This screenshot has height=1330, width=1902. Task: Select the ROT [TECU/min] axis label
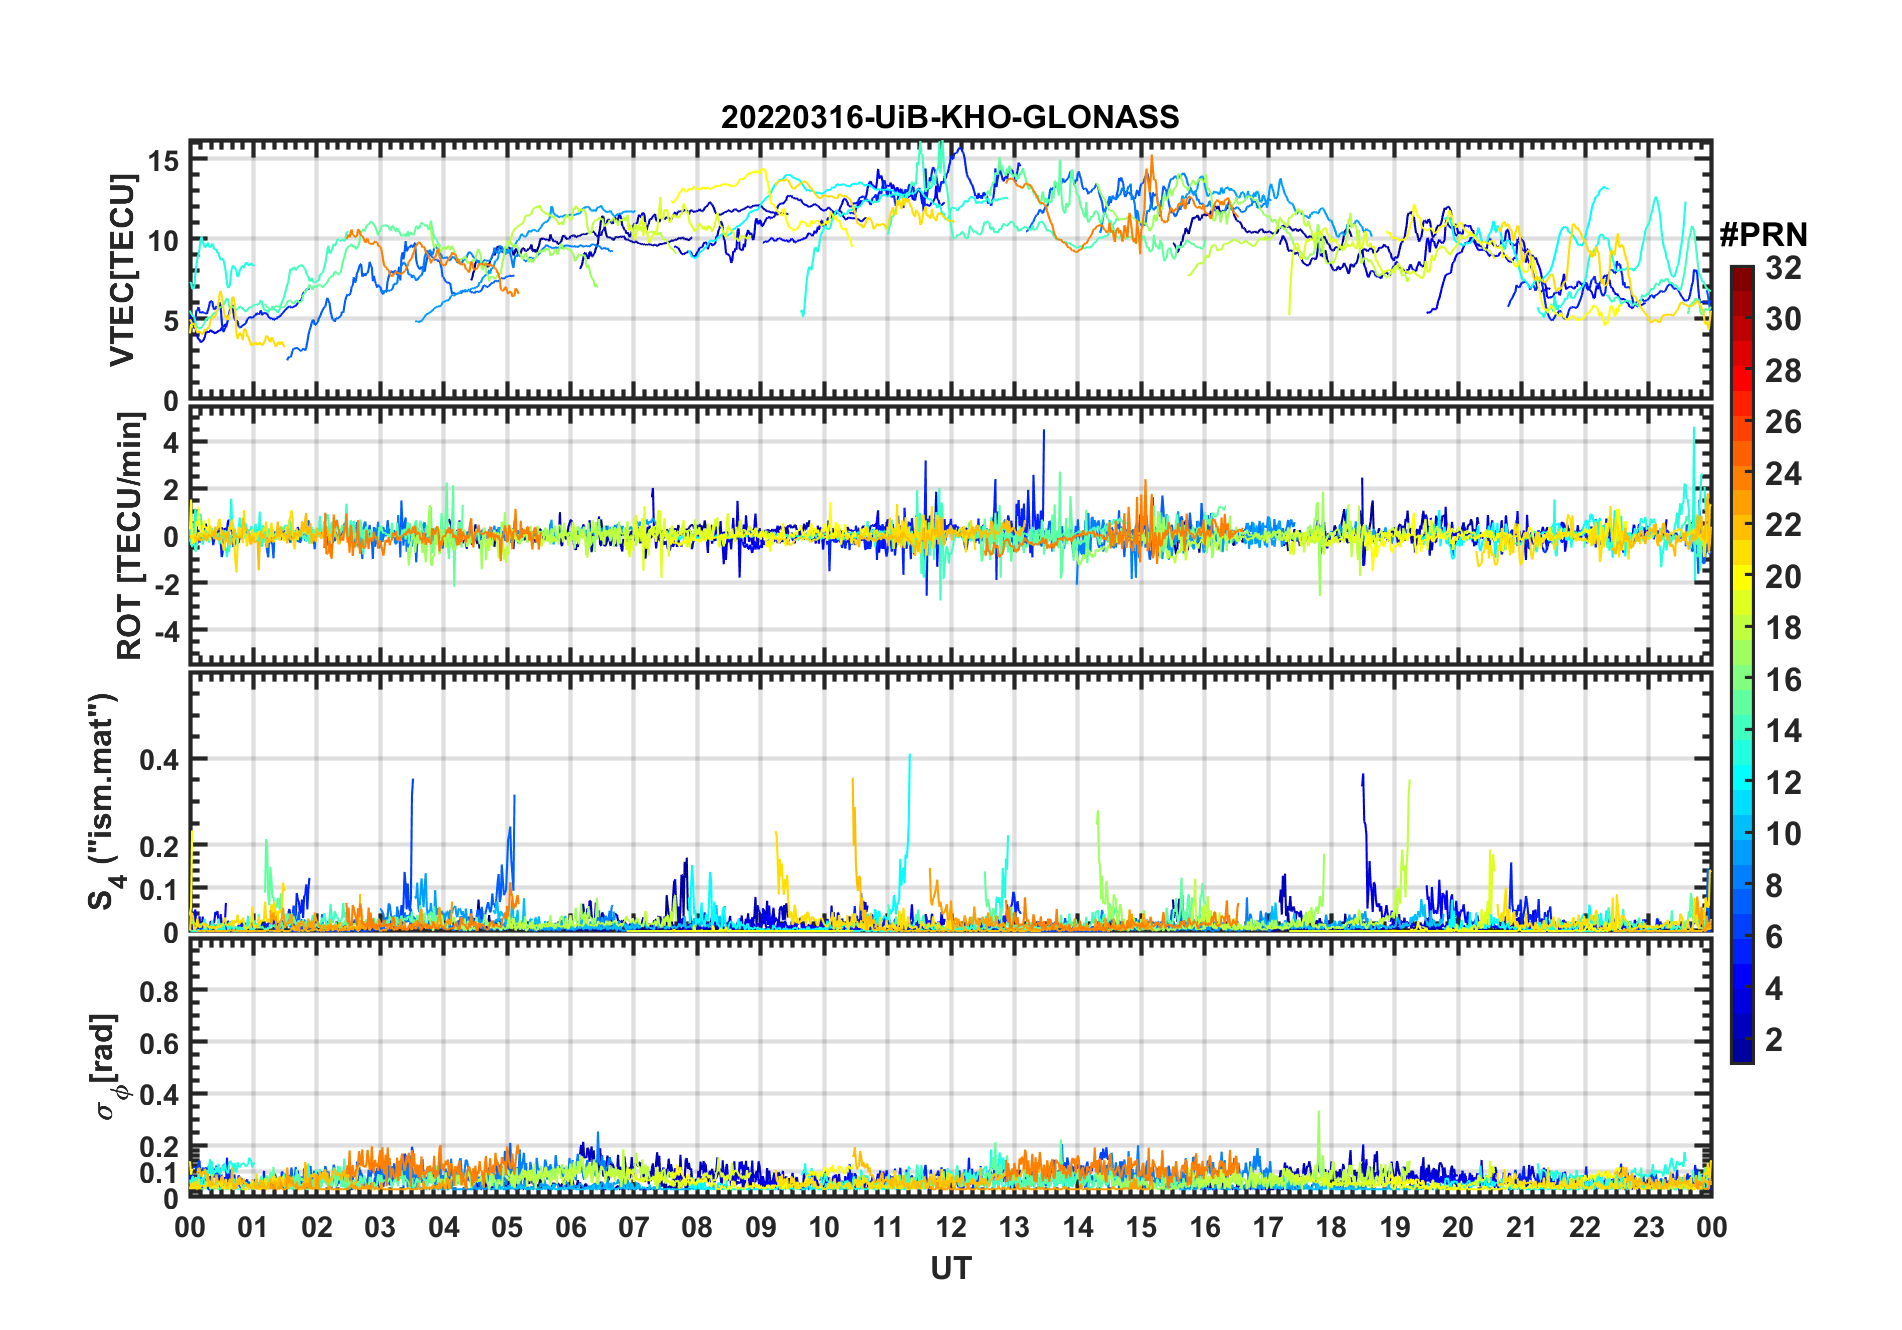click(x=129, y=536)
